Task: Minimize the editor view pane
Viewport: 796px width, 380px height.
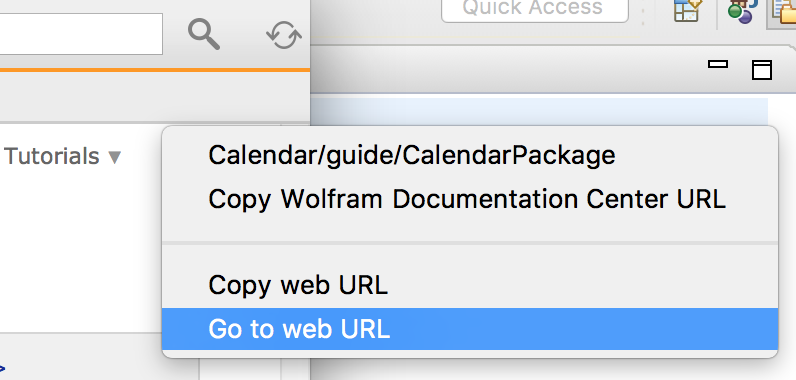Action: (x=718, y=64)
